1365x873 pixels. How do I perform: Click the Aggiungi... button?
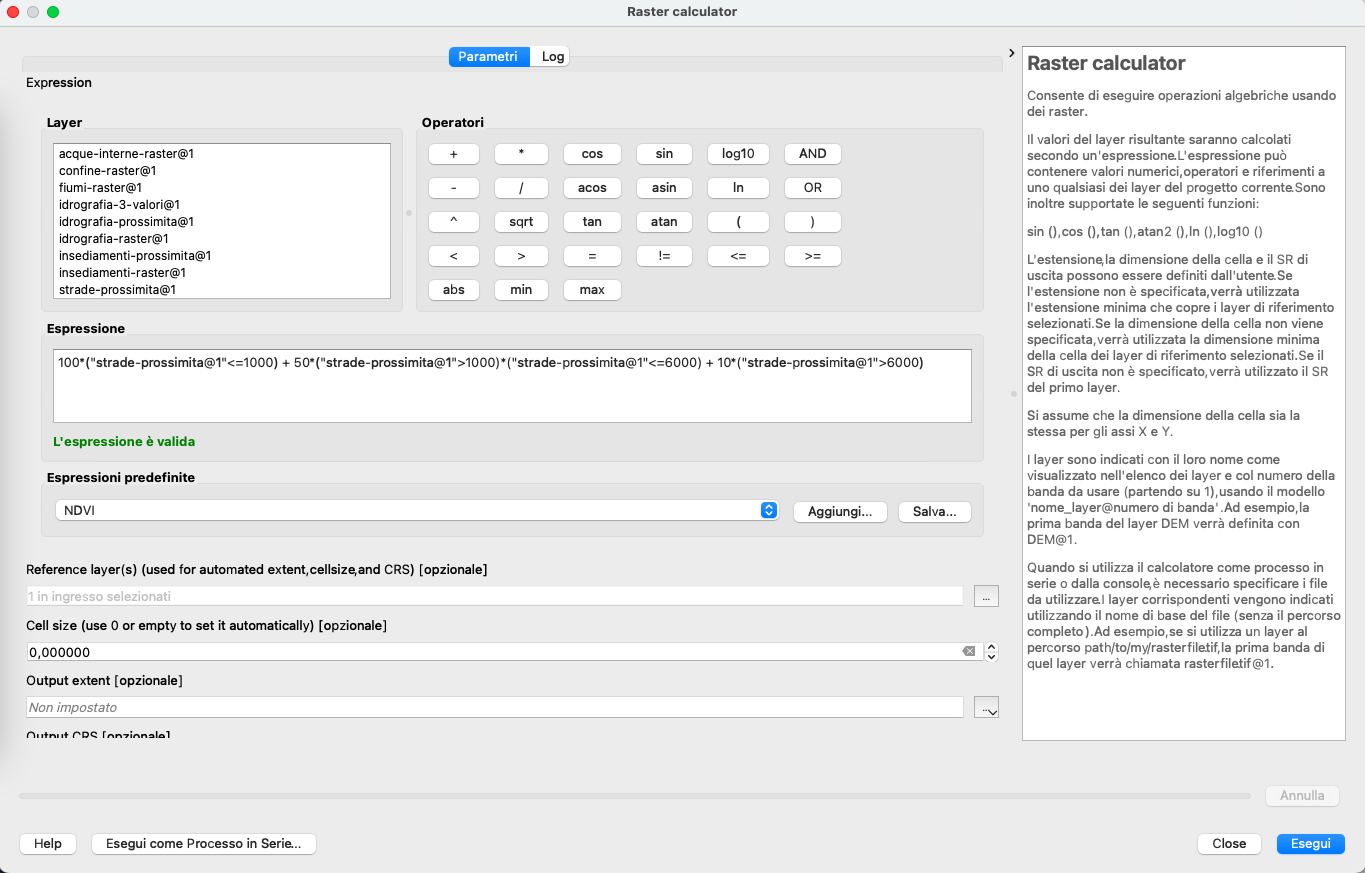[x=840, y=511]
